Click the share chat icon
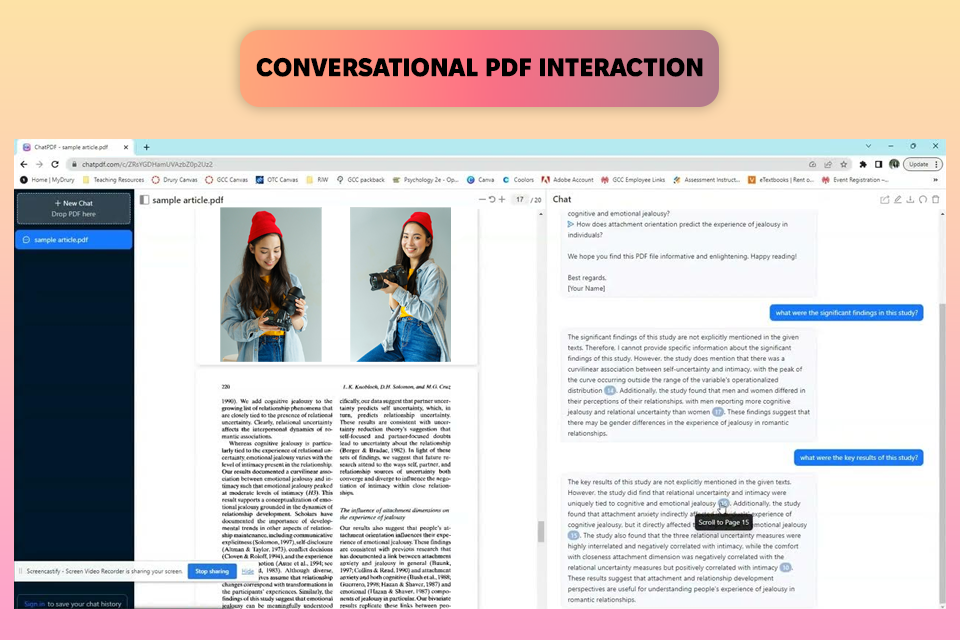The image size is (960, 640). click(885, 200)
